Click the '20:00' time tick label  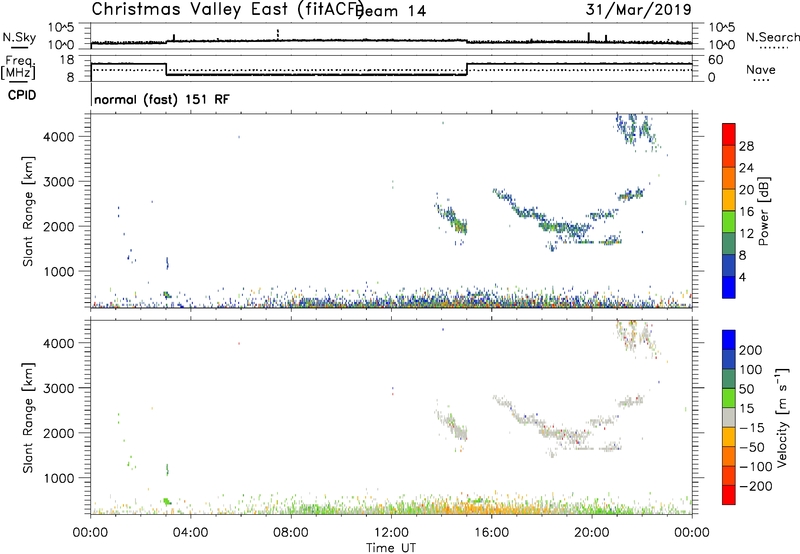(592, 533)
